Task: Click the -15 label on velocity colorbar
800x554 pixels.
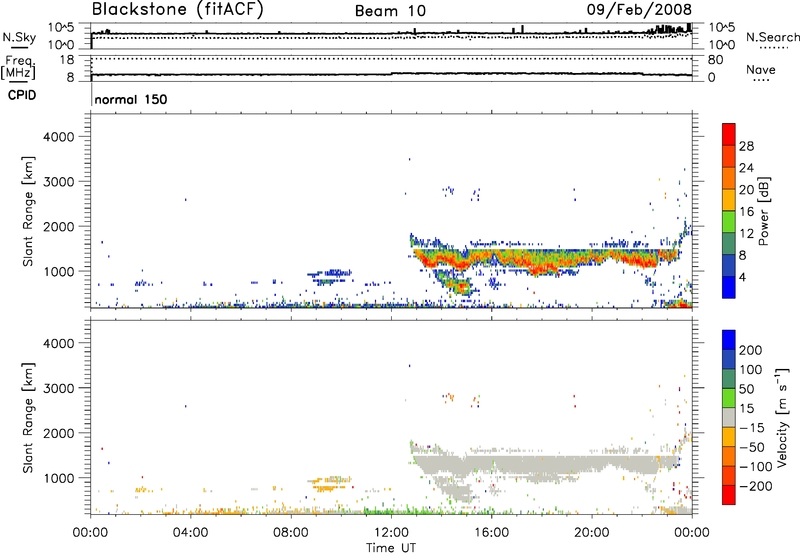Action: (752, 428)
